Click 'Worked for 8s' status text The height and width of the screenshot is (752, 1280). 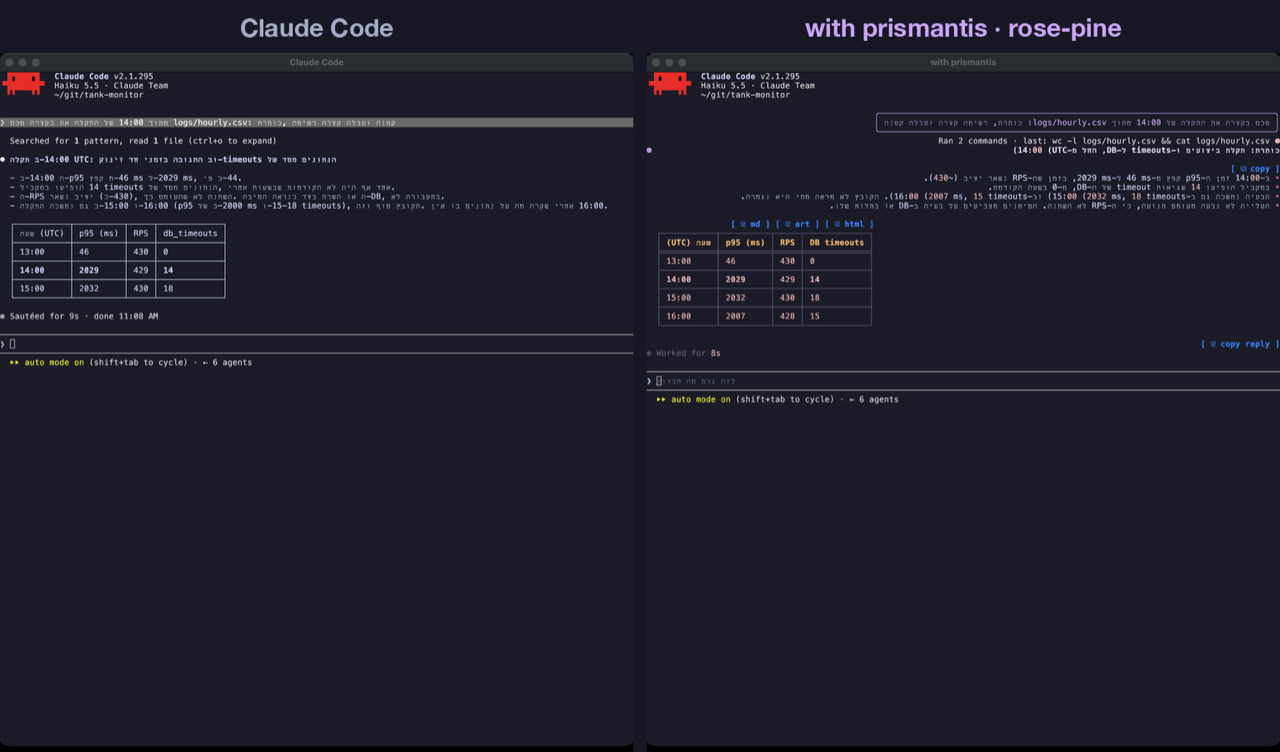click(688, 353)
